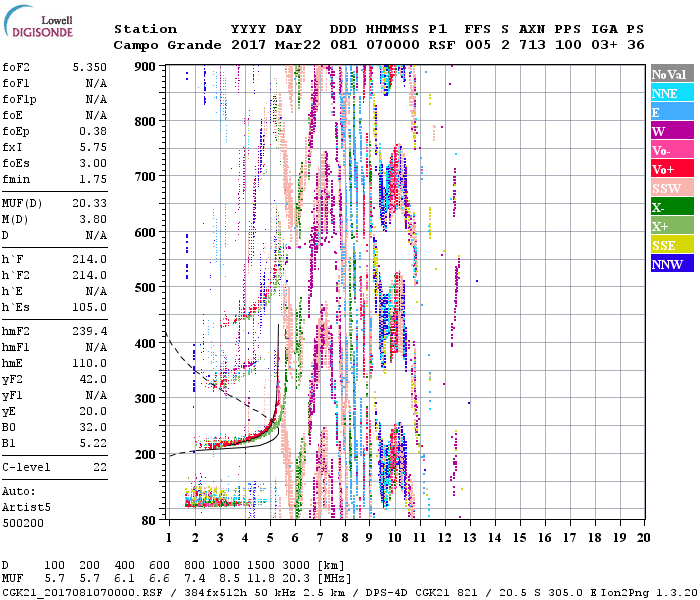Pick the E legend color box

pos(670,112)
